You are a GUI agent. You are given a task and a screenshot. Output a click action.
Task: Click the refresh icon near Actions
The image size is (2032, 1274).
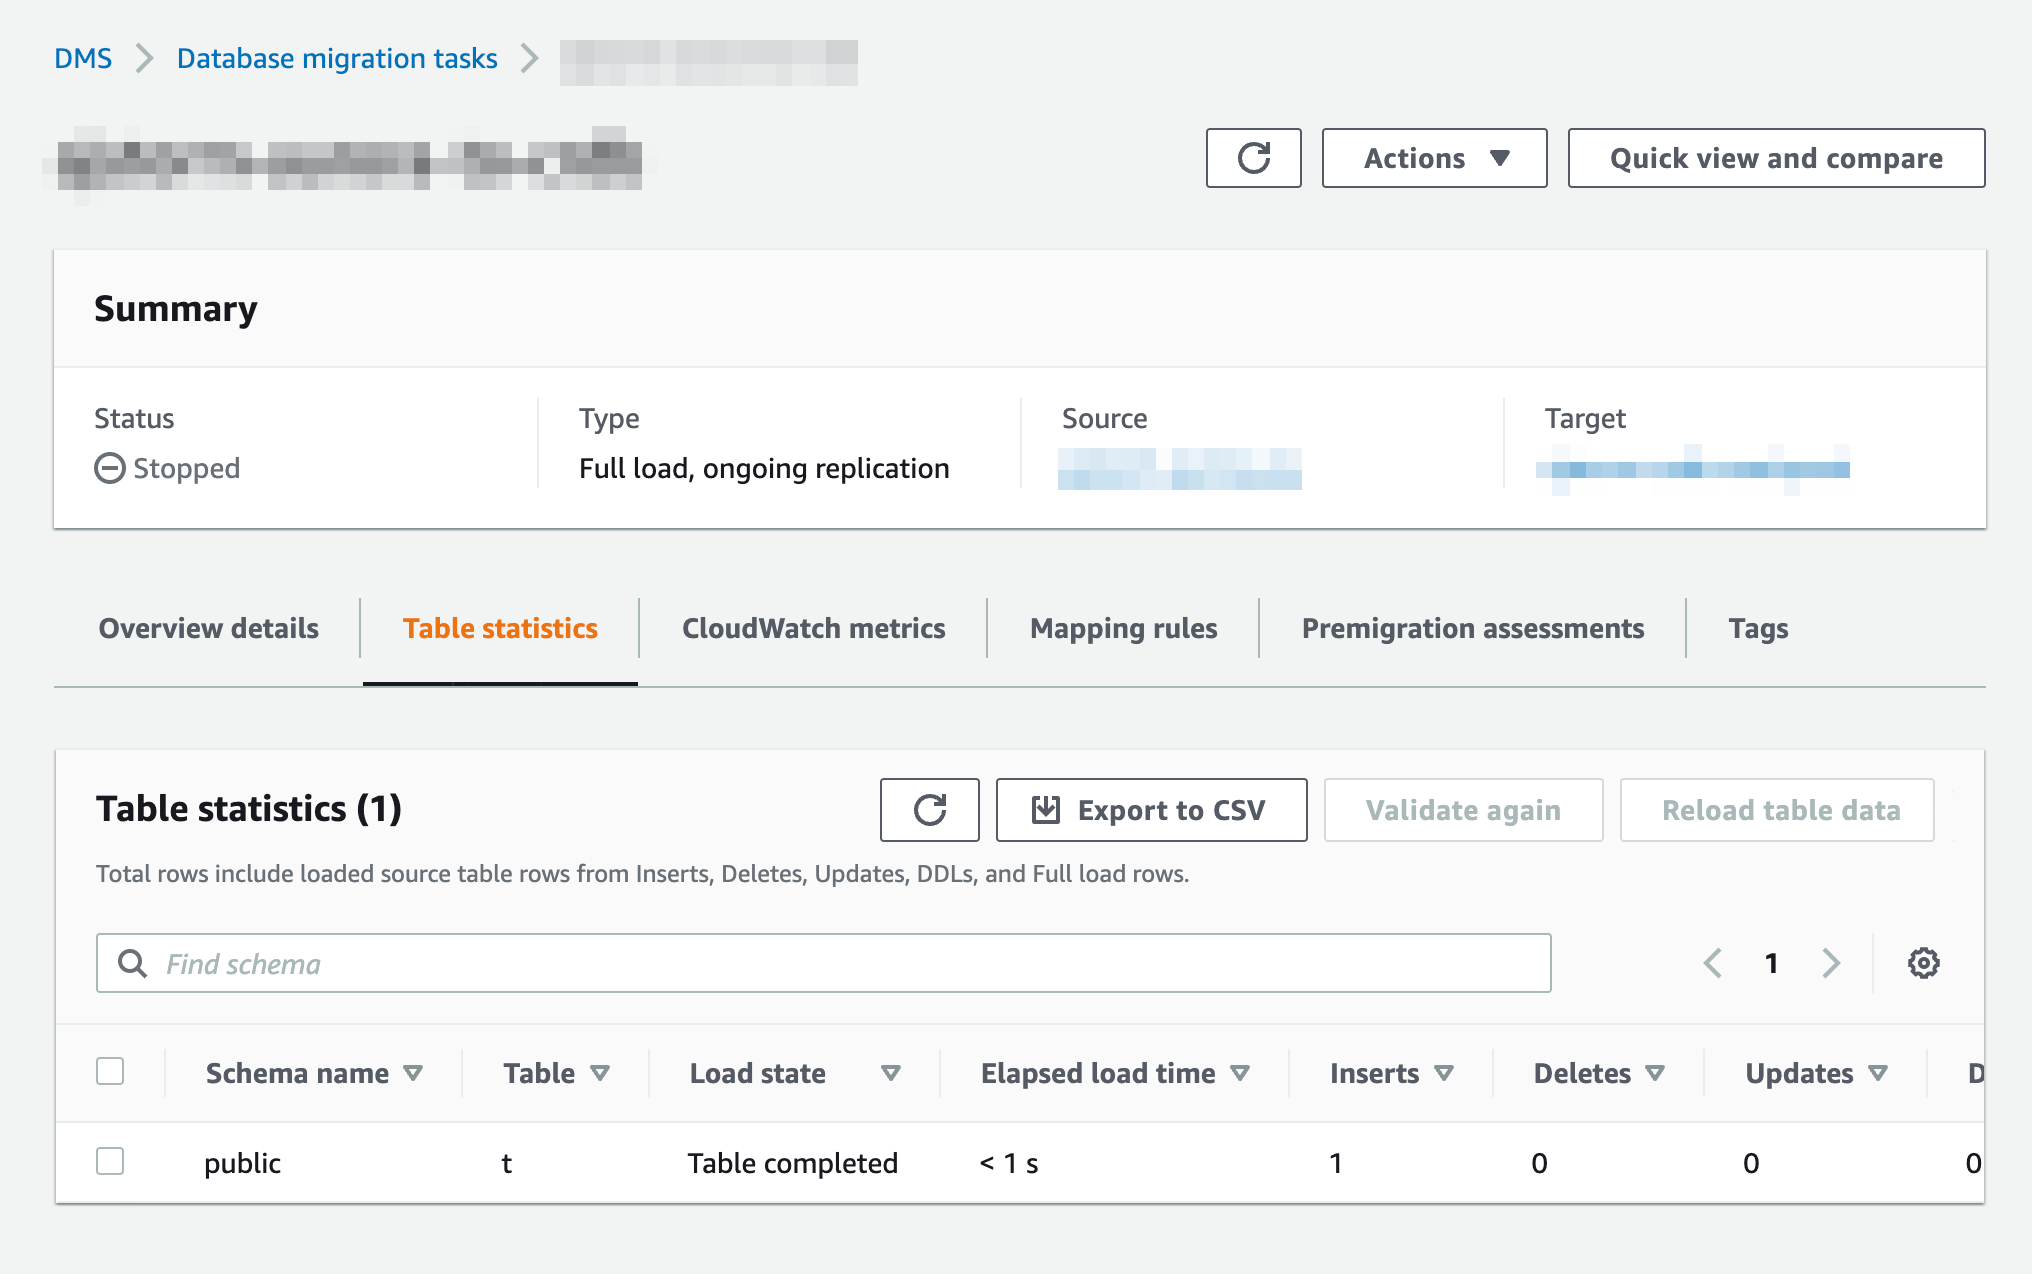(1253, 158)
